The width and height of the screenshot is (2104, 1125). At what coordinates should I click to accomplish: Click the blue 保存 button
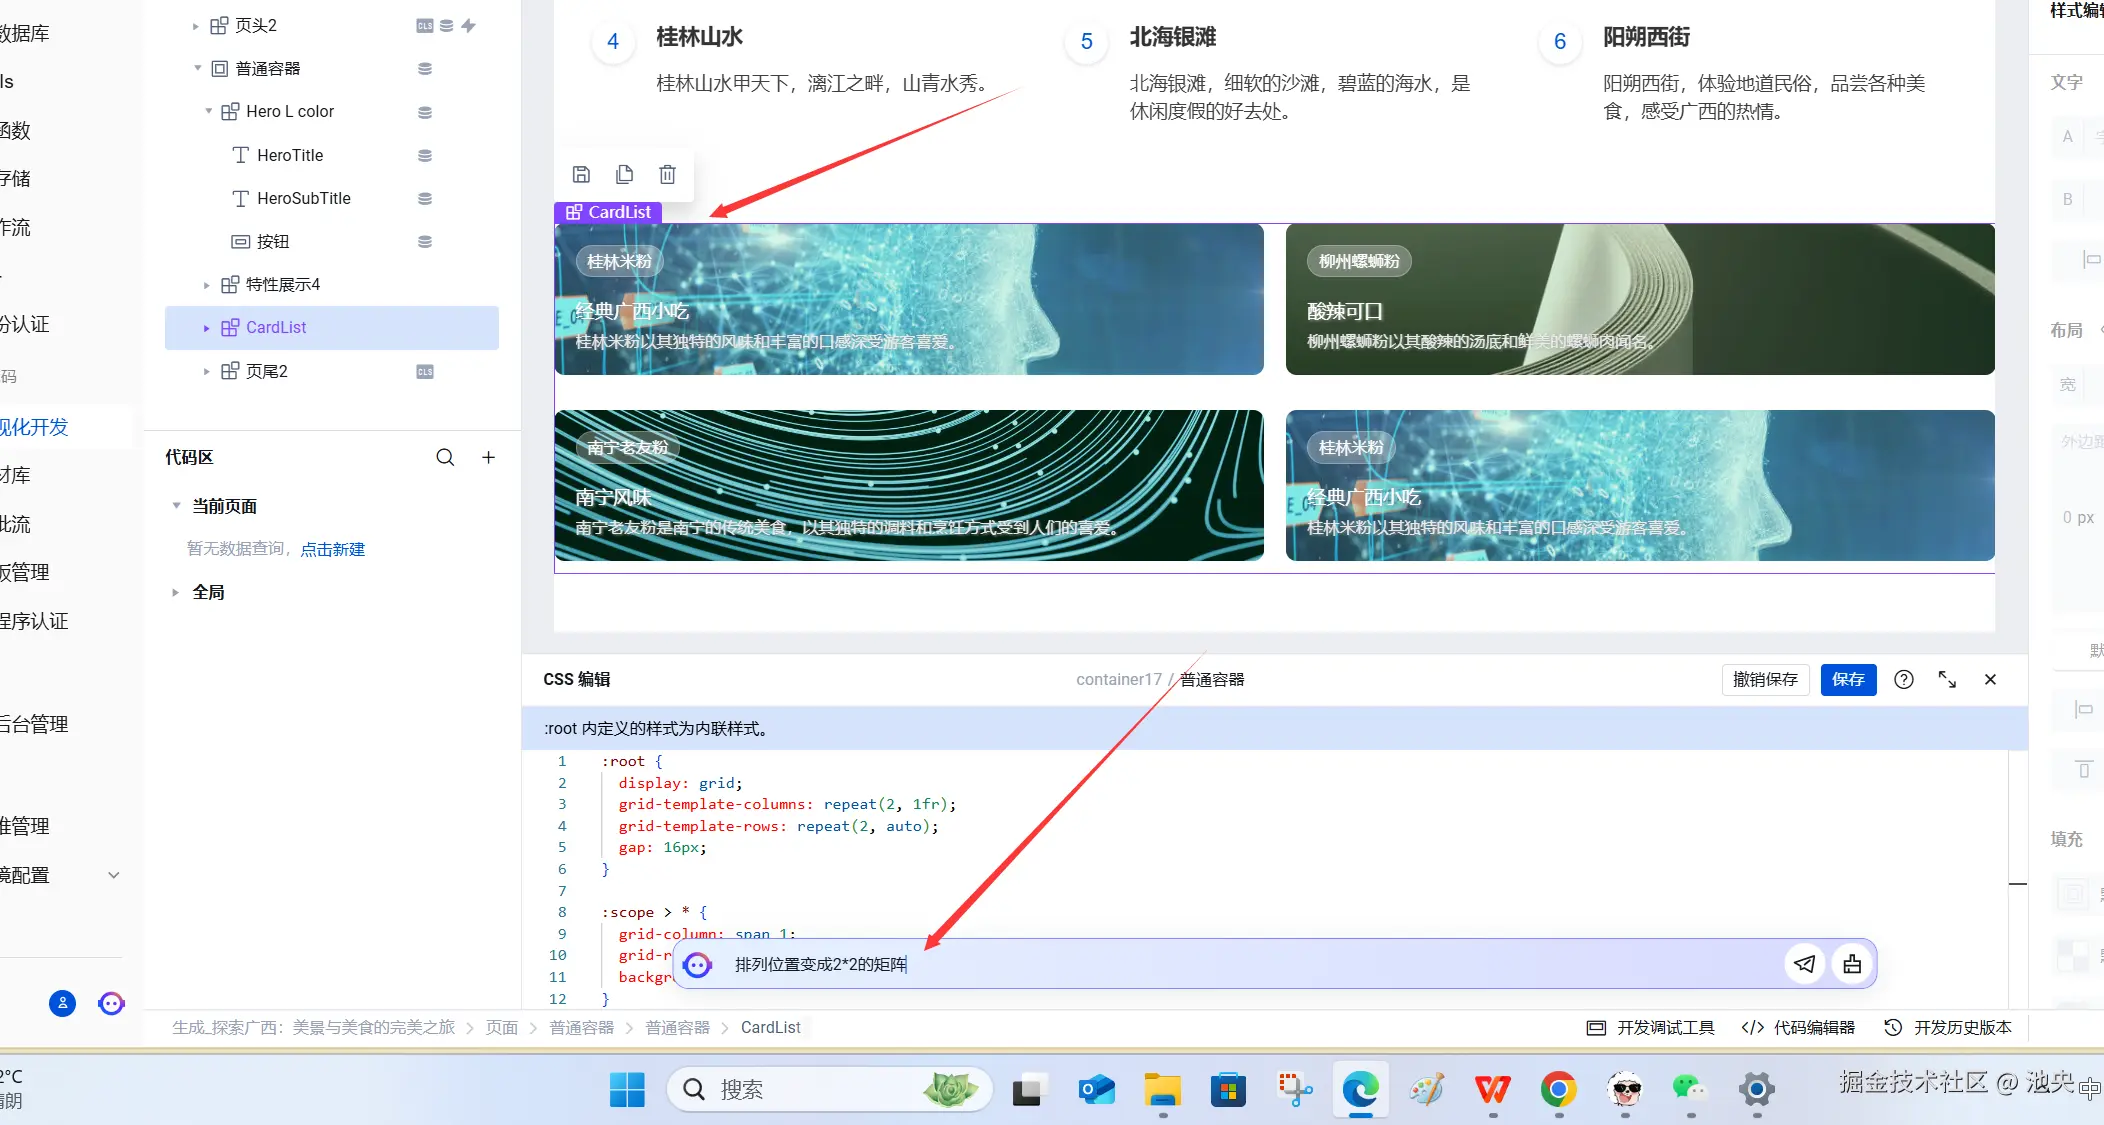[1847, 679]
